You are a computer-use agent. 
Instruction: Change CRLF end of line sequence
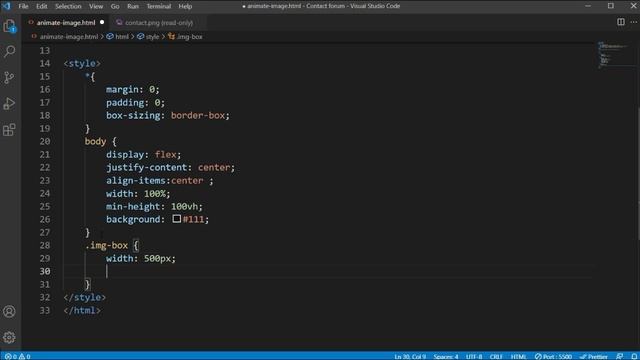click(x=496, y=356)
